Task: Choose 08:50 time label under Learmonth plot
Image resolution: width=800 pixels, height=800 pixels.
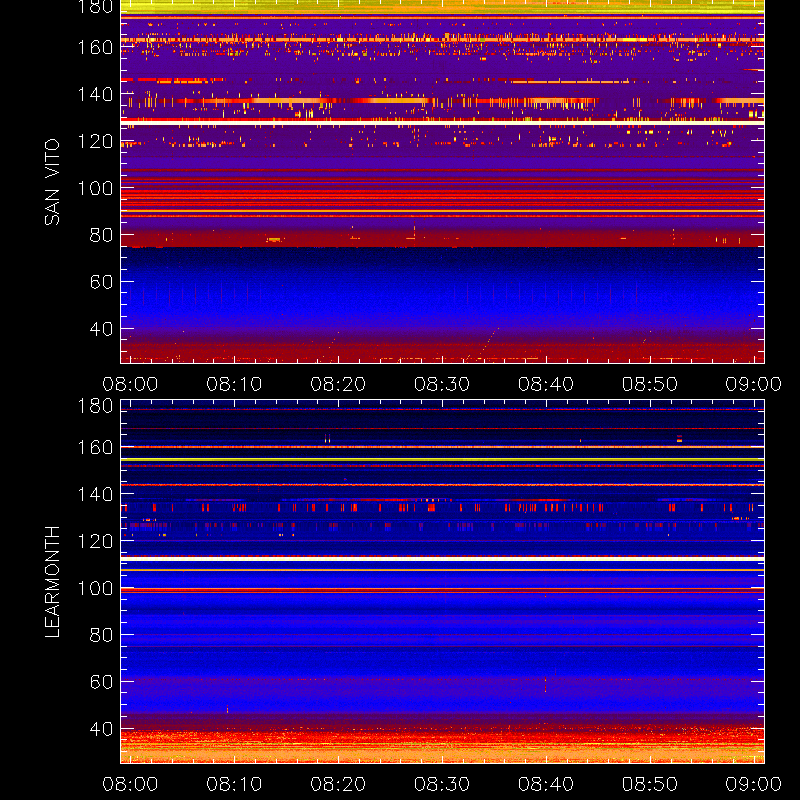Action: [x=649, y=784]
